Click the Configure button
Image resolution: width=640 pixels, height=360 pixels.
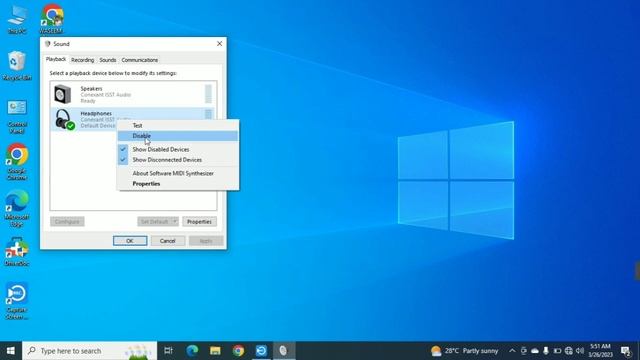coord(67,222)
